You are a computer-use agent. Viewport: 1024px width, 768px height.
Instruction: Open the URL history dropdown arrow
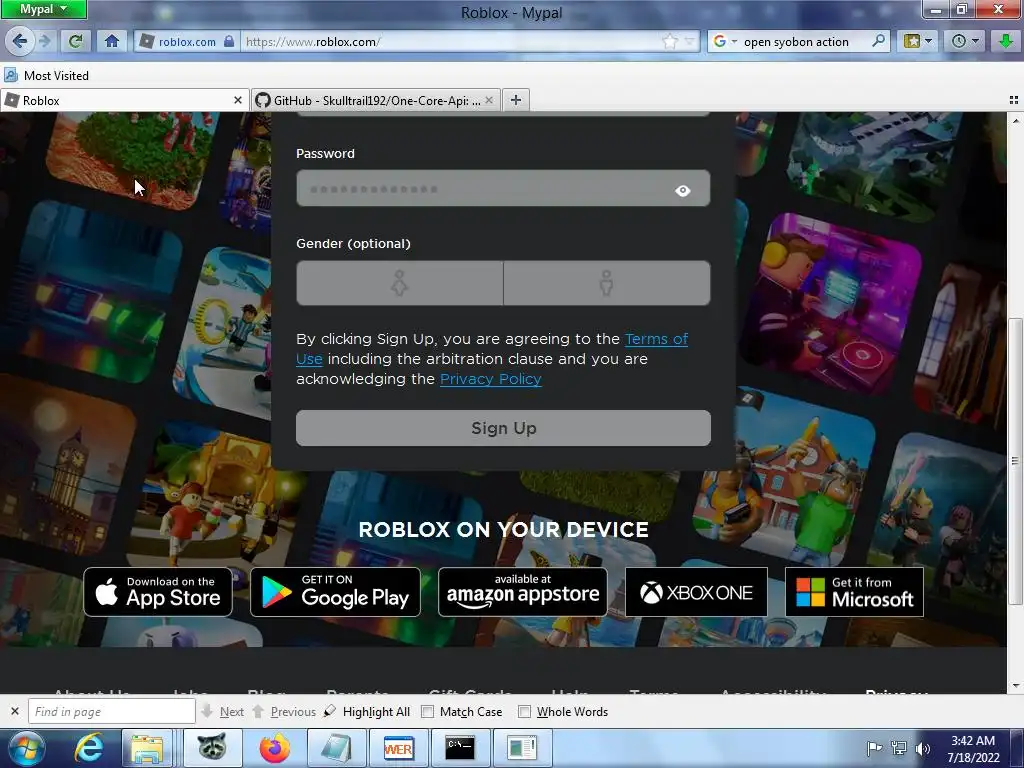coord(689,42)
